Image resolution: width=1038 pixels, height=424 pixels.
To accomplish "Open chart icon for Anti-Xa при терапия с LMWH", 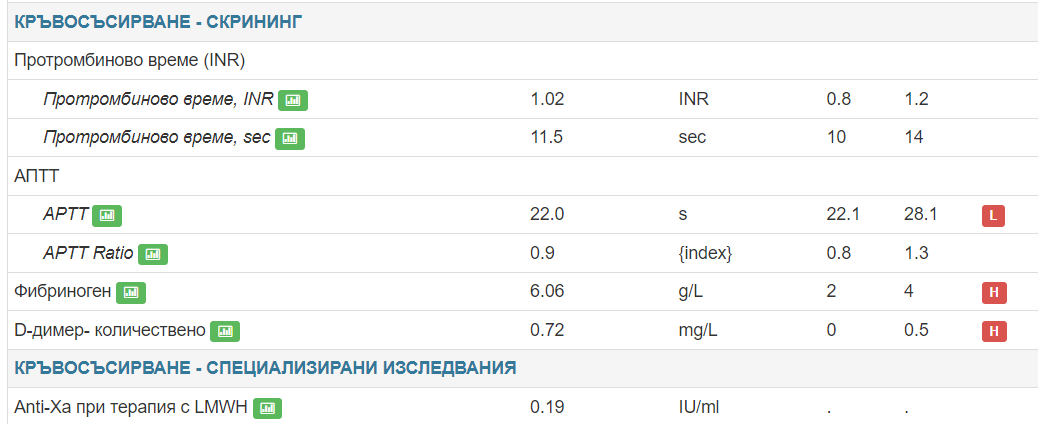I will click(268, 408).
